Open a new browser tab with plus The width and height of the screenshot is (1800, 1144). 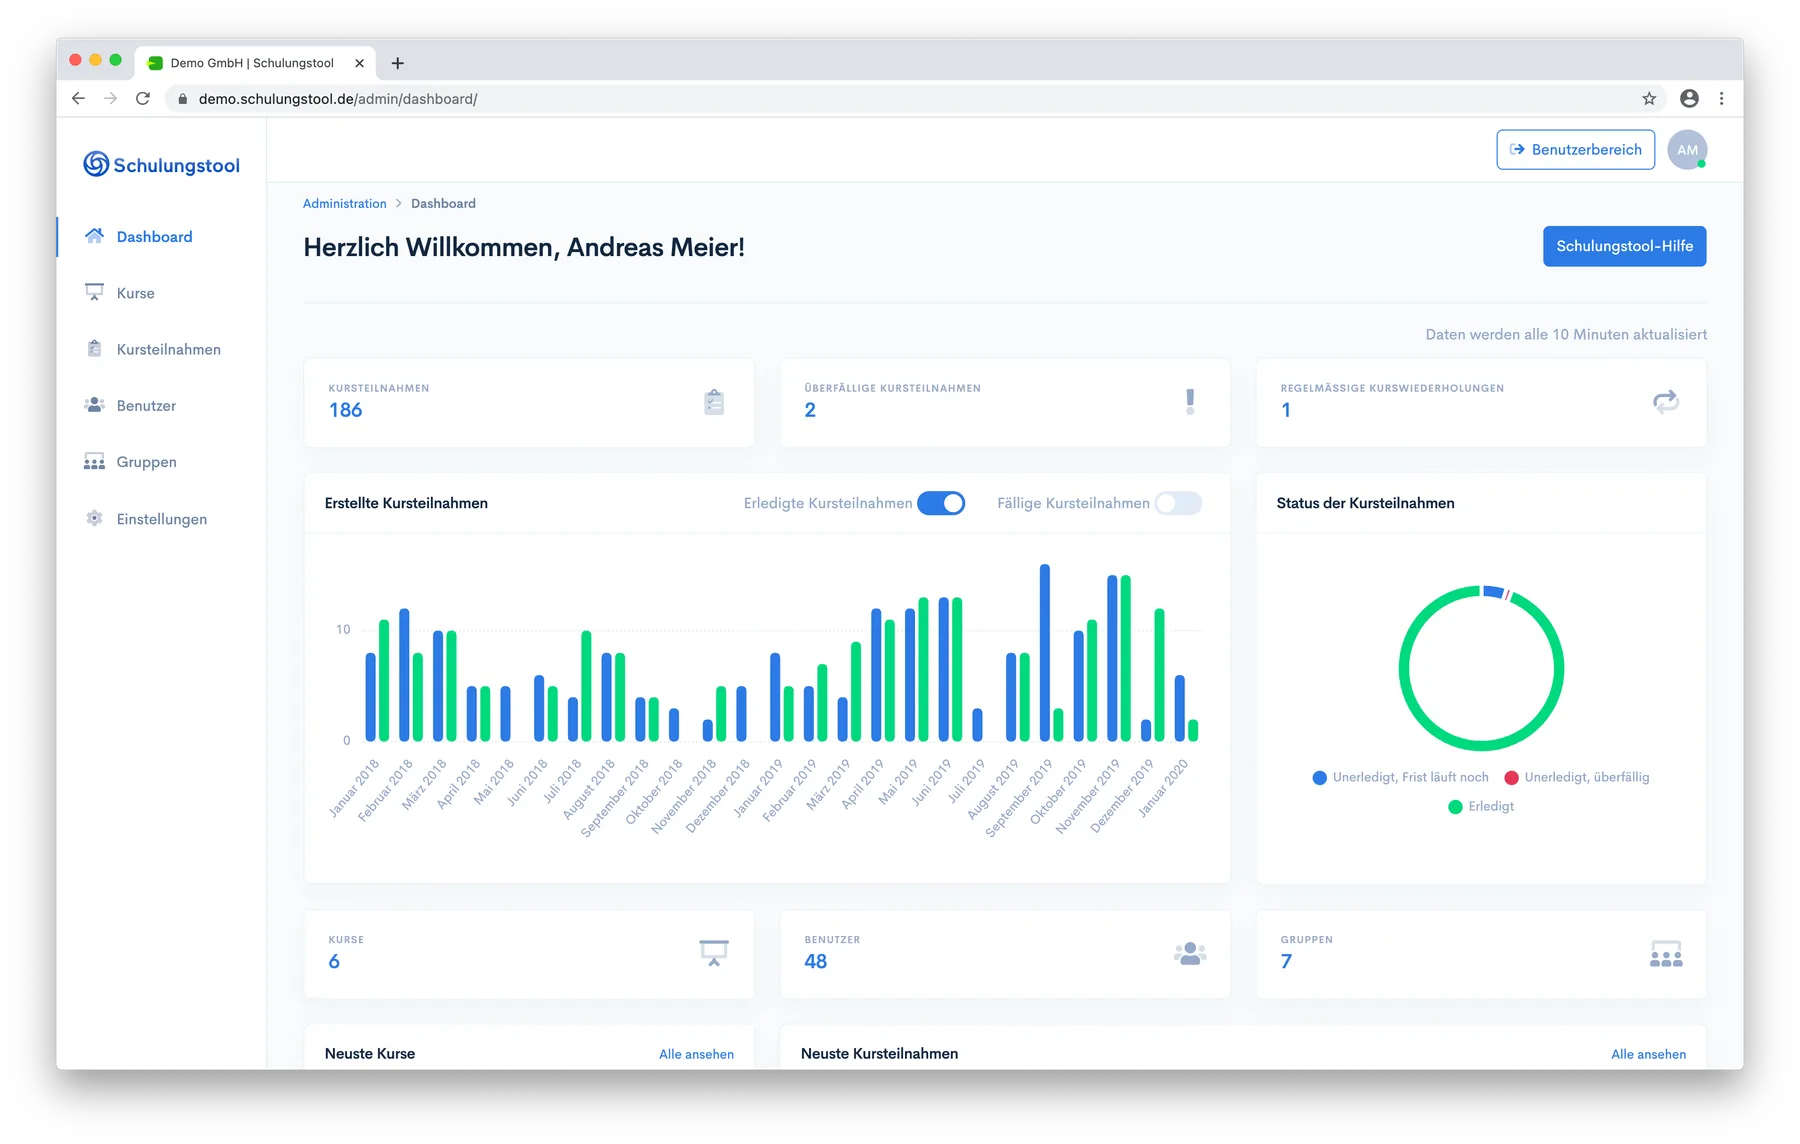[397, 63]
